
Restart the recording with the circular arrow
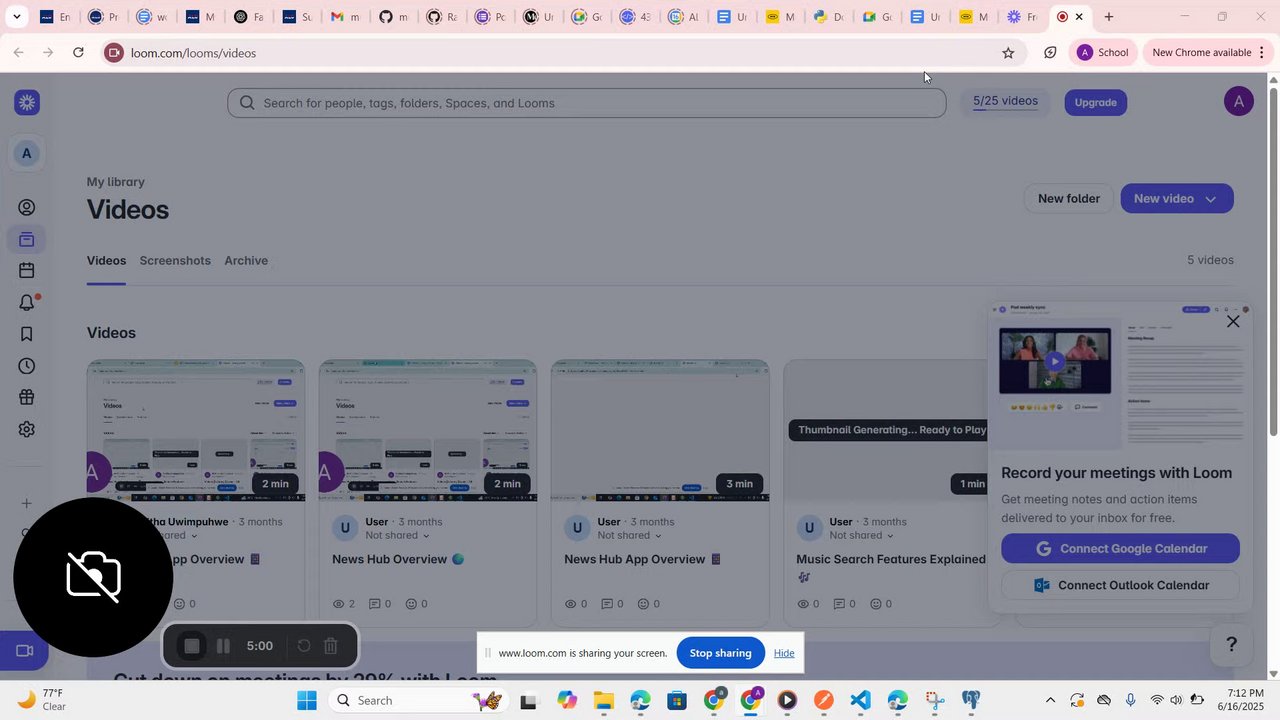(304, 646)
